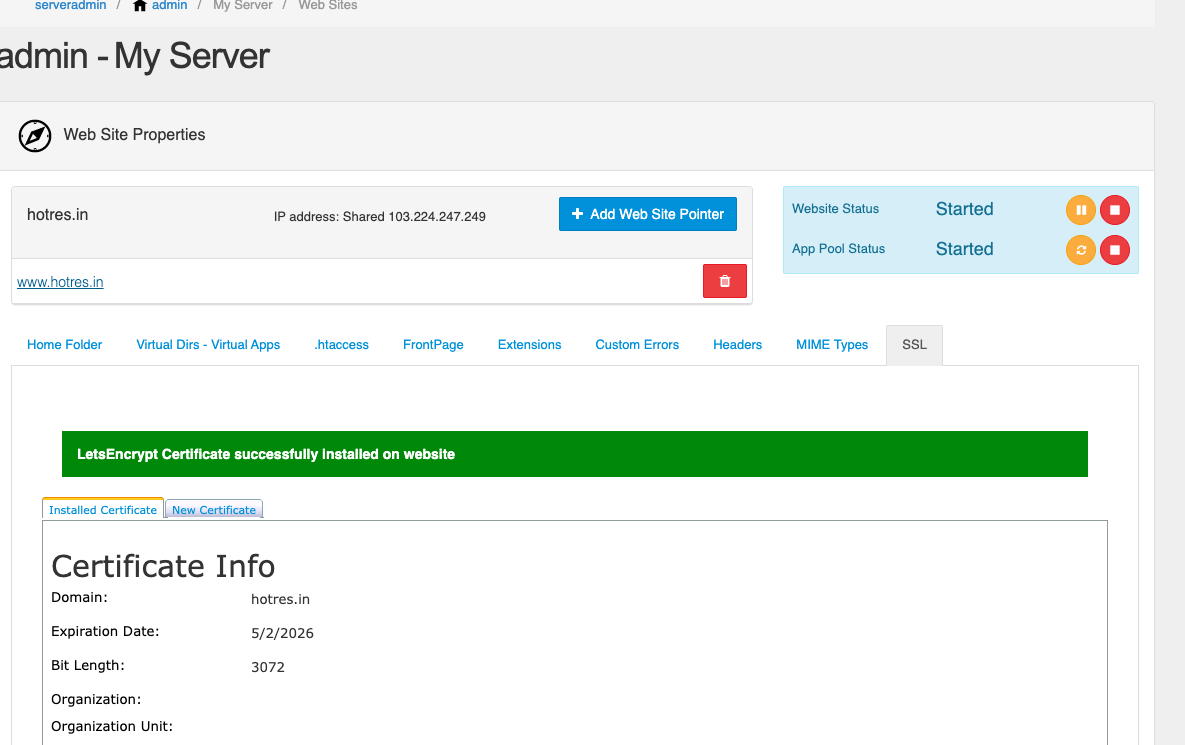Switch to the New Certificate tab
Image resolution: width=1185 pixels, height=745 pixels.
[214, 510]
